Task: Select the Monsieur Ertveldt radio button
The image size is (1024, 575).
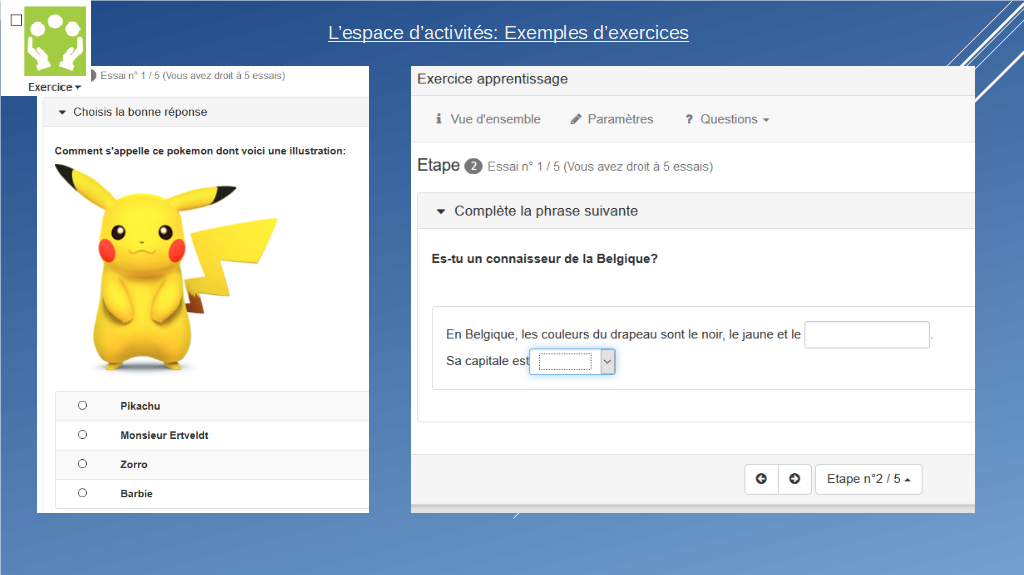Action: tap(82, 435)
